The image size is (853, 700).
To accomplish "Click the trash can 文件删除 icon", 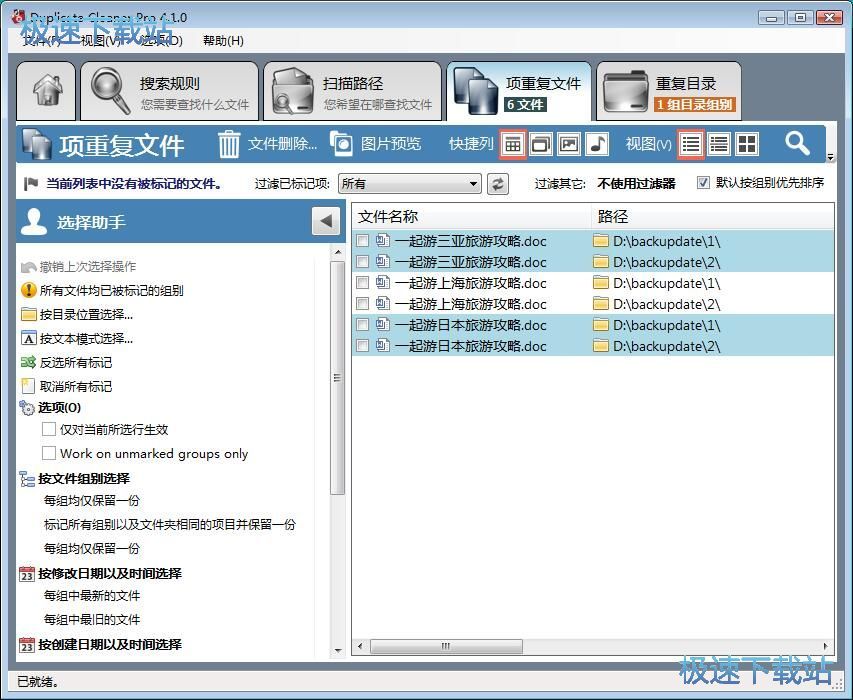I will [x=228, y=144].
